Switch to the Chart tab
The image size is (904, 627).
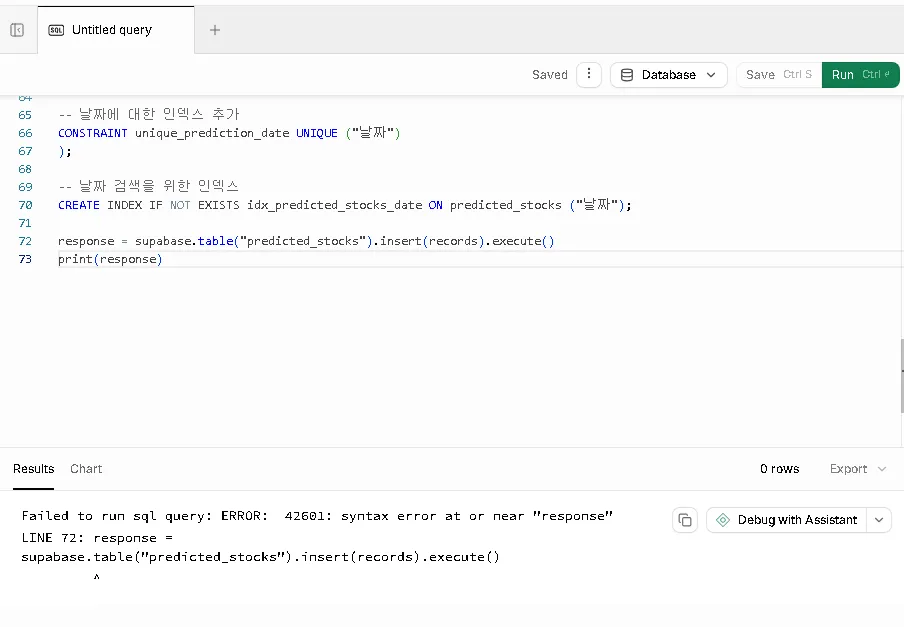pos(86,469)
